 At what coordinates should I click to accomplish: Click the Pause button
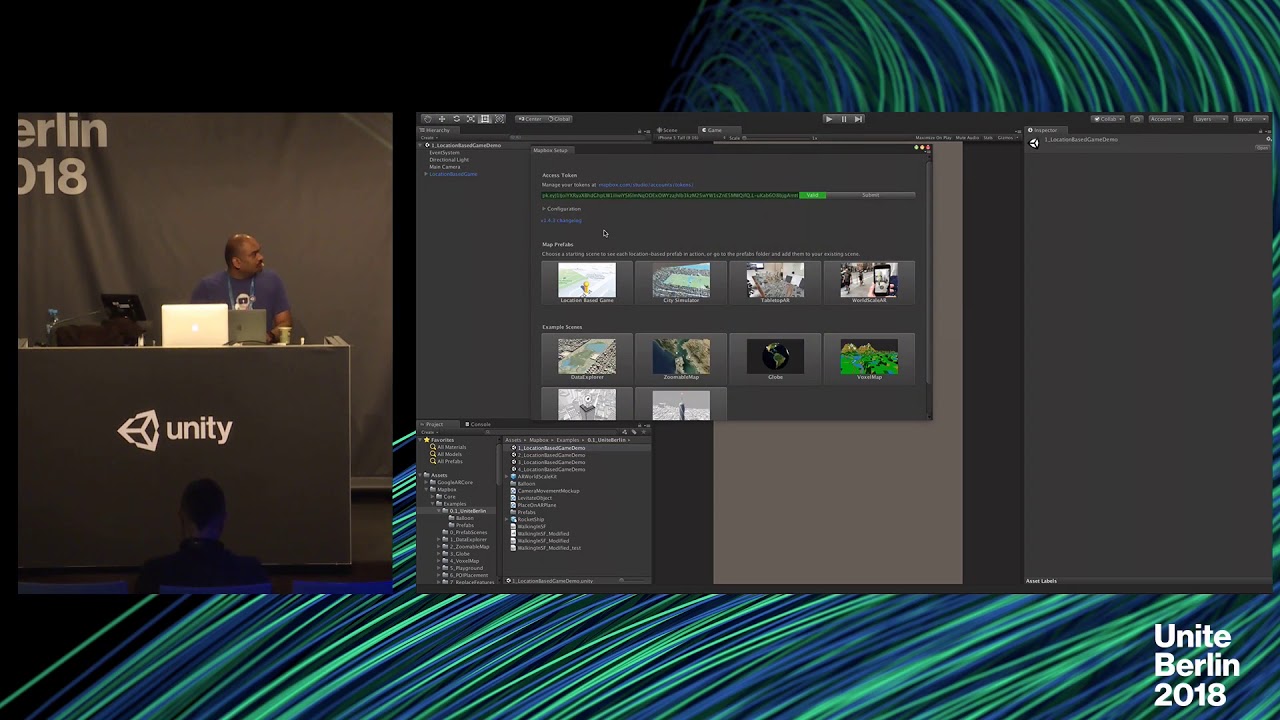tap(843, 119)
